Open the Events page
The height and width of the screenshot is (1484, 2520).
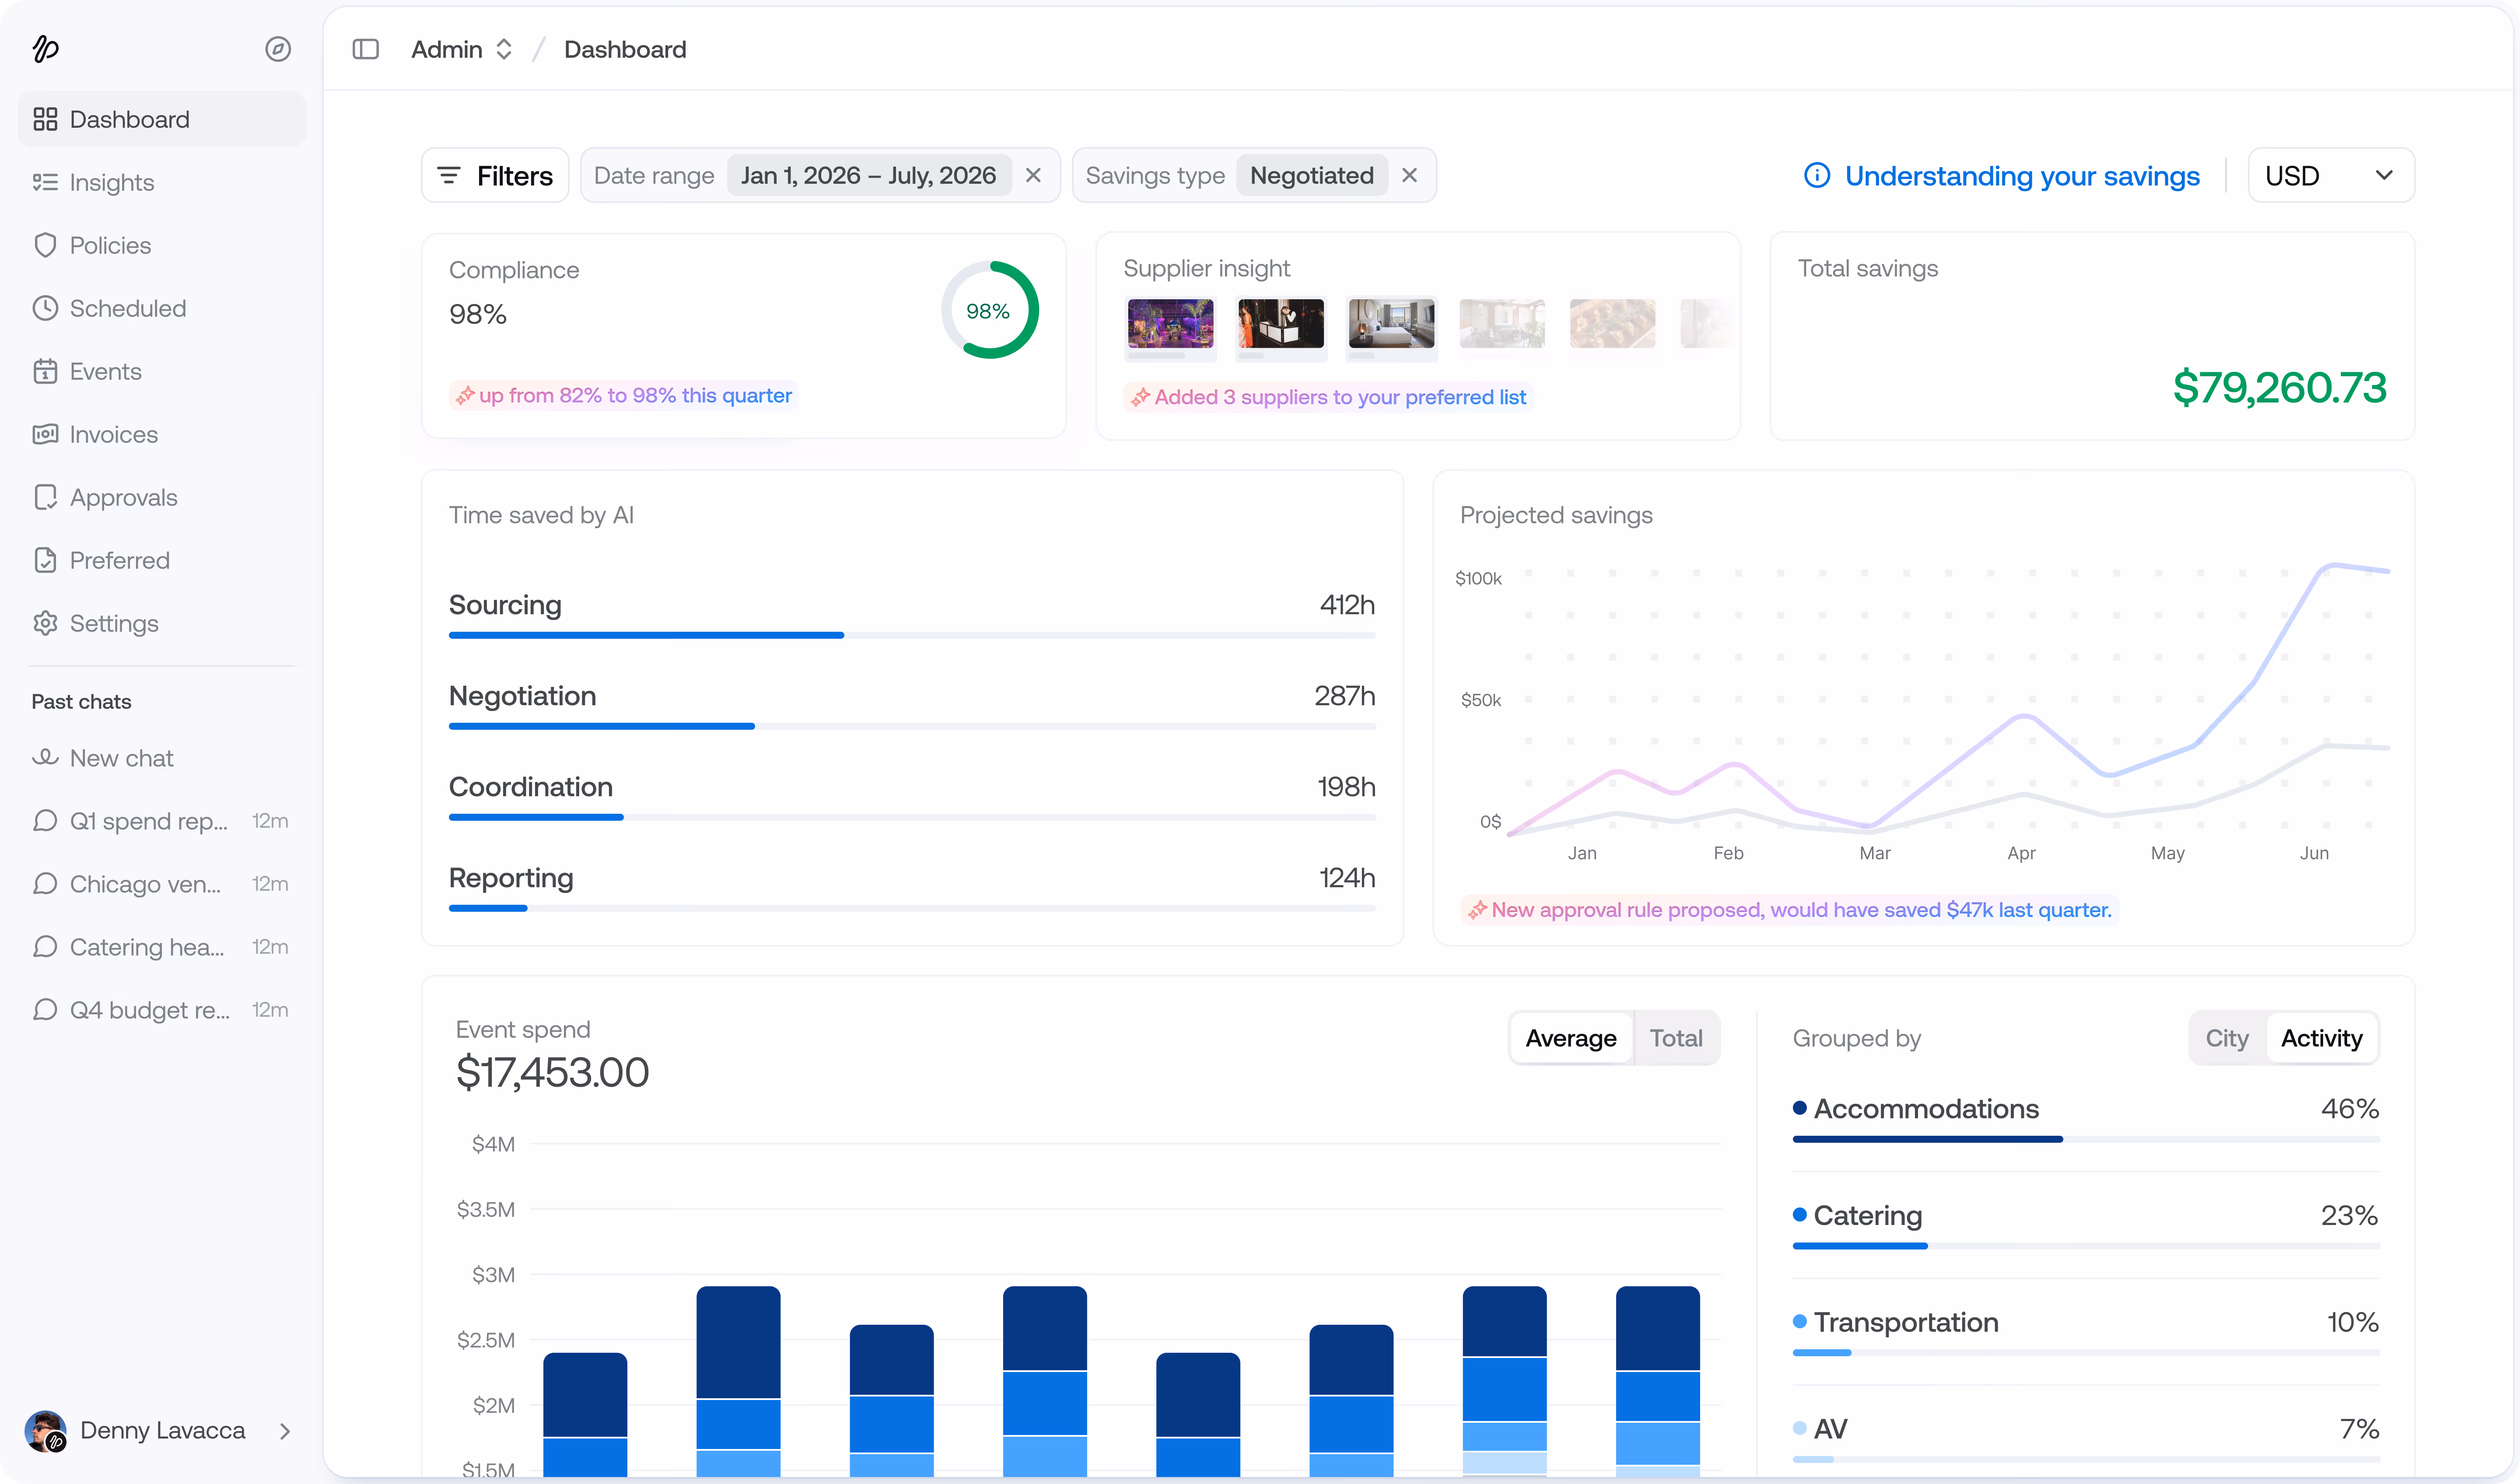coord(162,371)
